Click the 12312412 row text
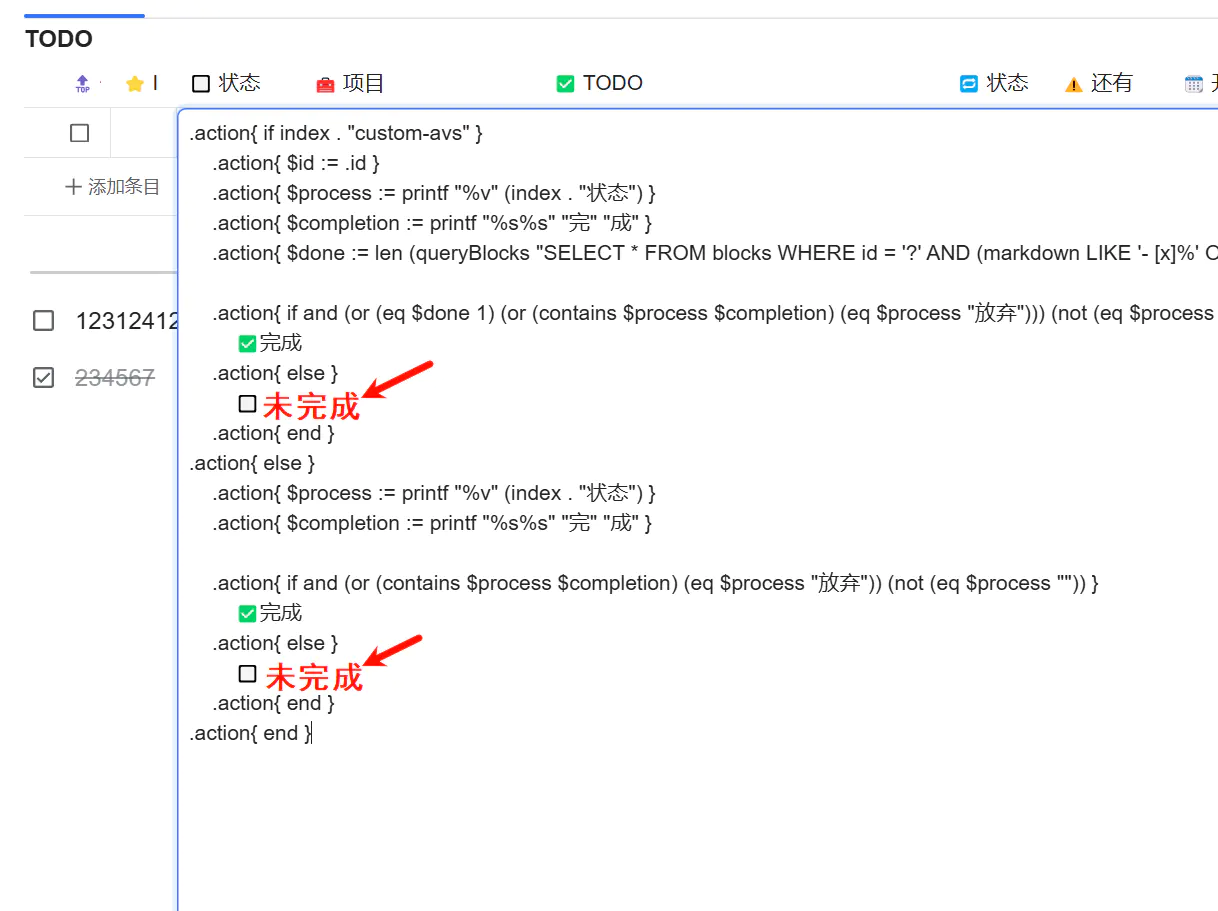This screenshot has height=911, width=1218. point(127,321)
